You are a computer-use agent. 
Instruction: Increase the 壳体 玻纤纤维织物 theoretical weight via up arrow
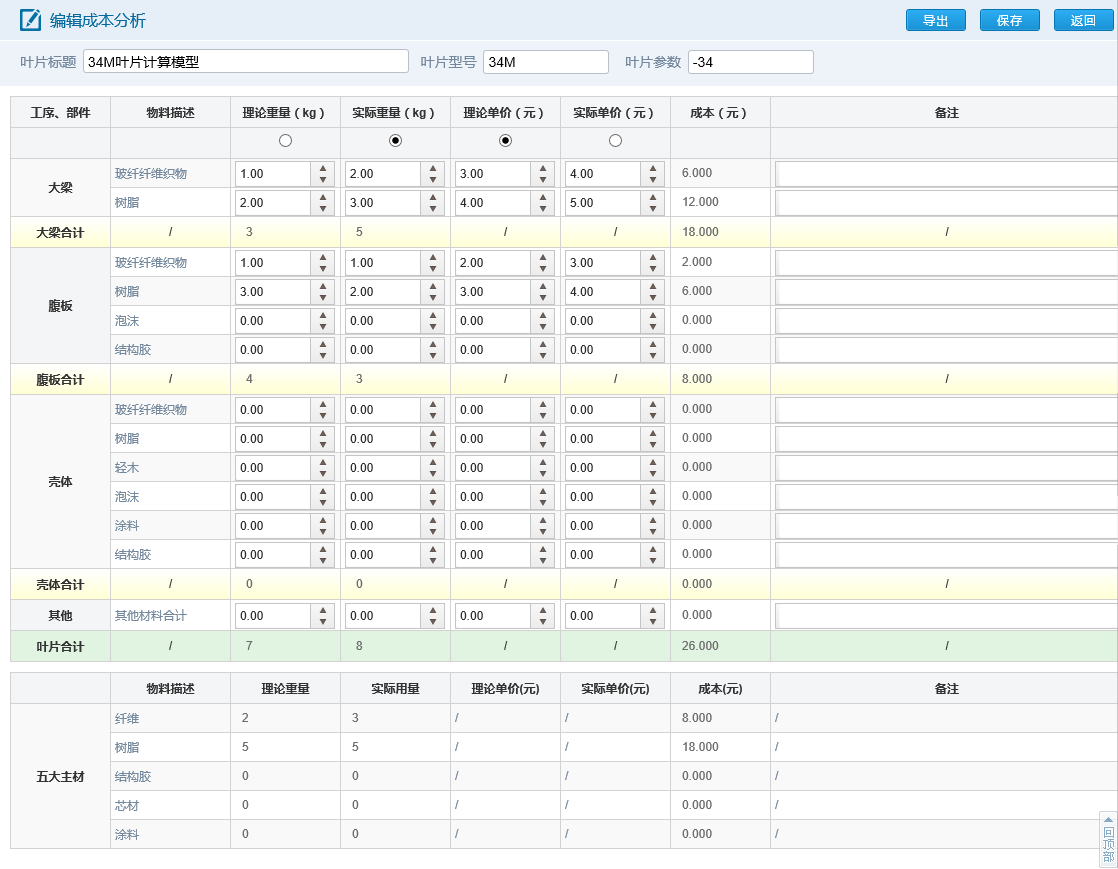click(323, 405)
